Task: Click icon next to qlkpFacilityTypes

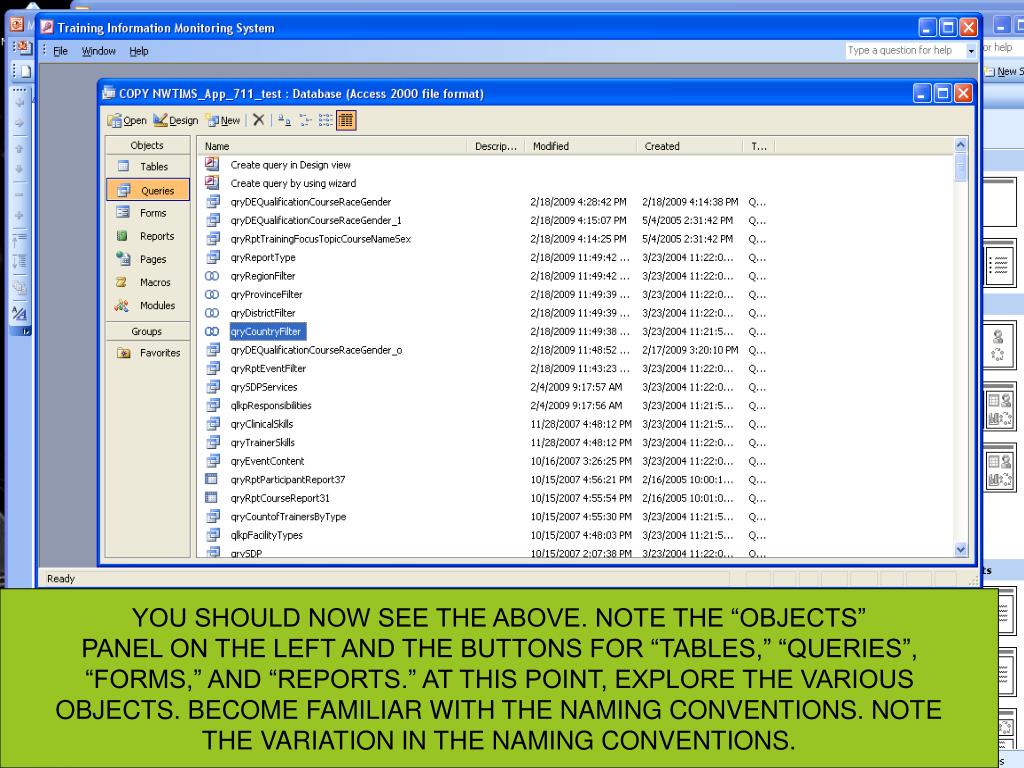Action: click(x=213, y=535)
